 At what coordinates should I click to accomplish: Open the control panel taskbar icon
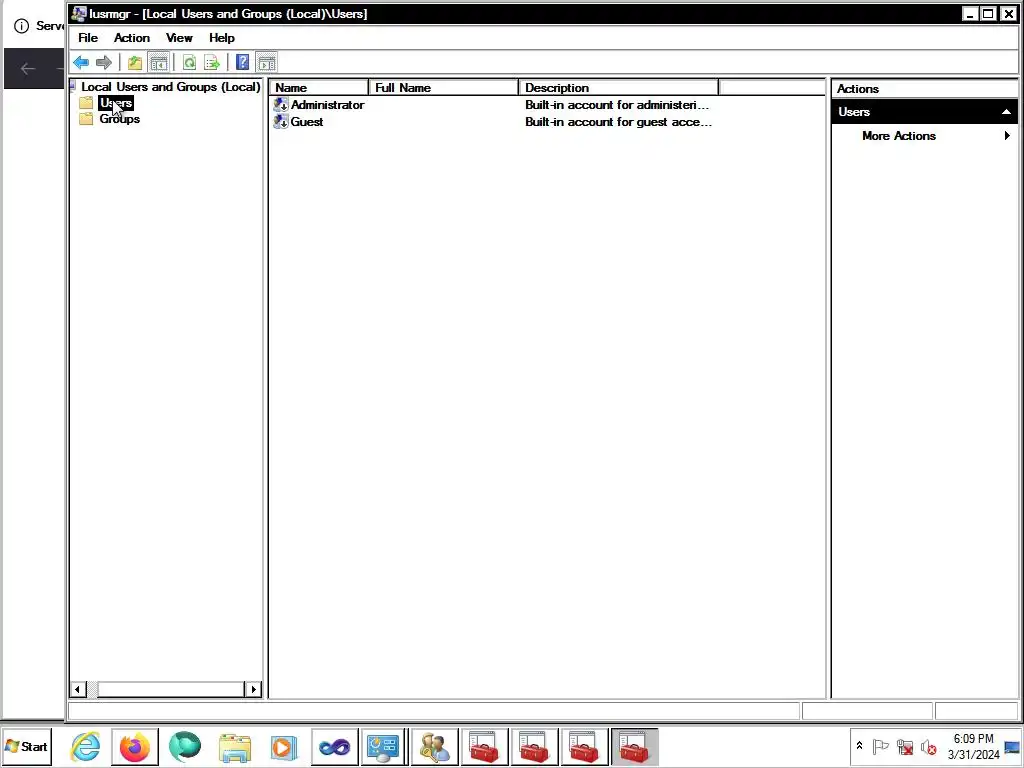(384, 746)
